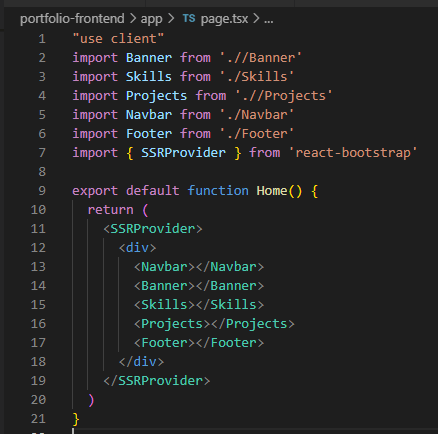
Task: Click the <Skills> opening tag on line 15
Action: click(164, 305)
